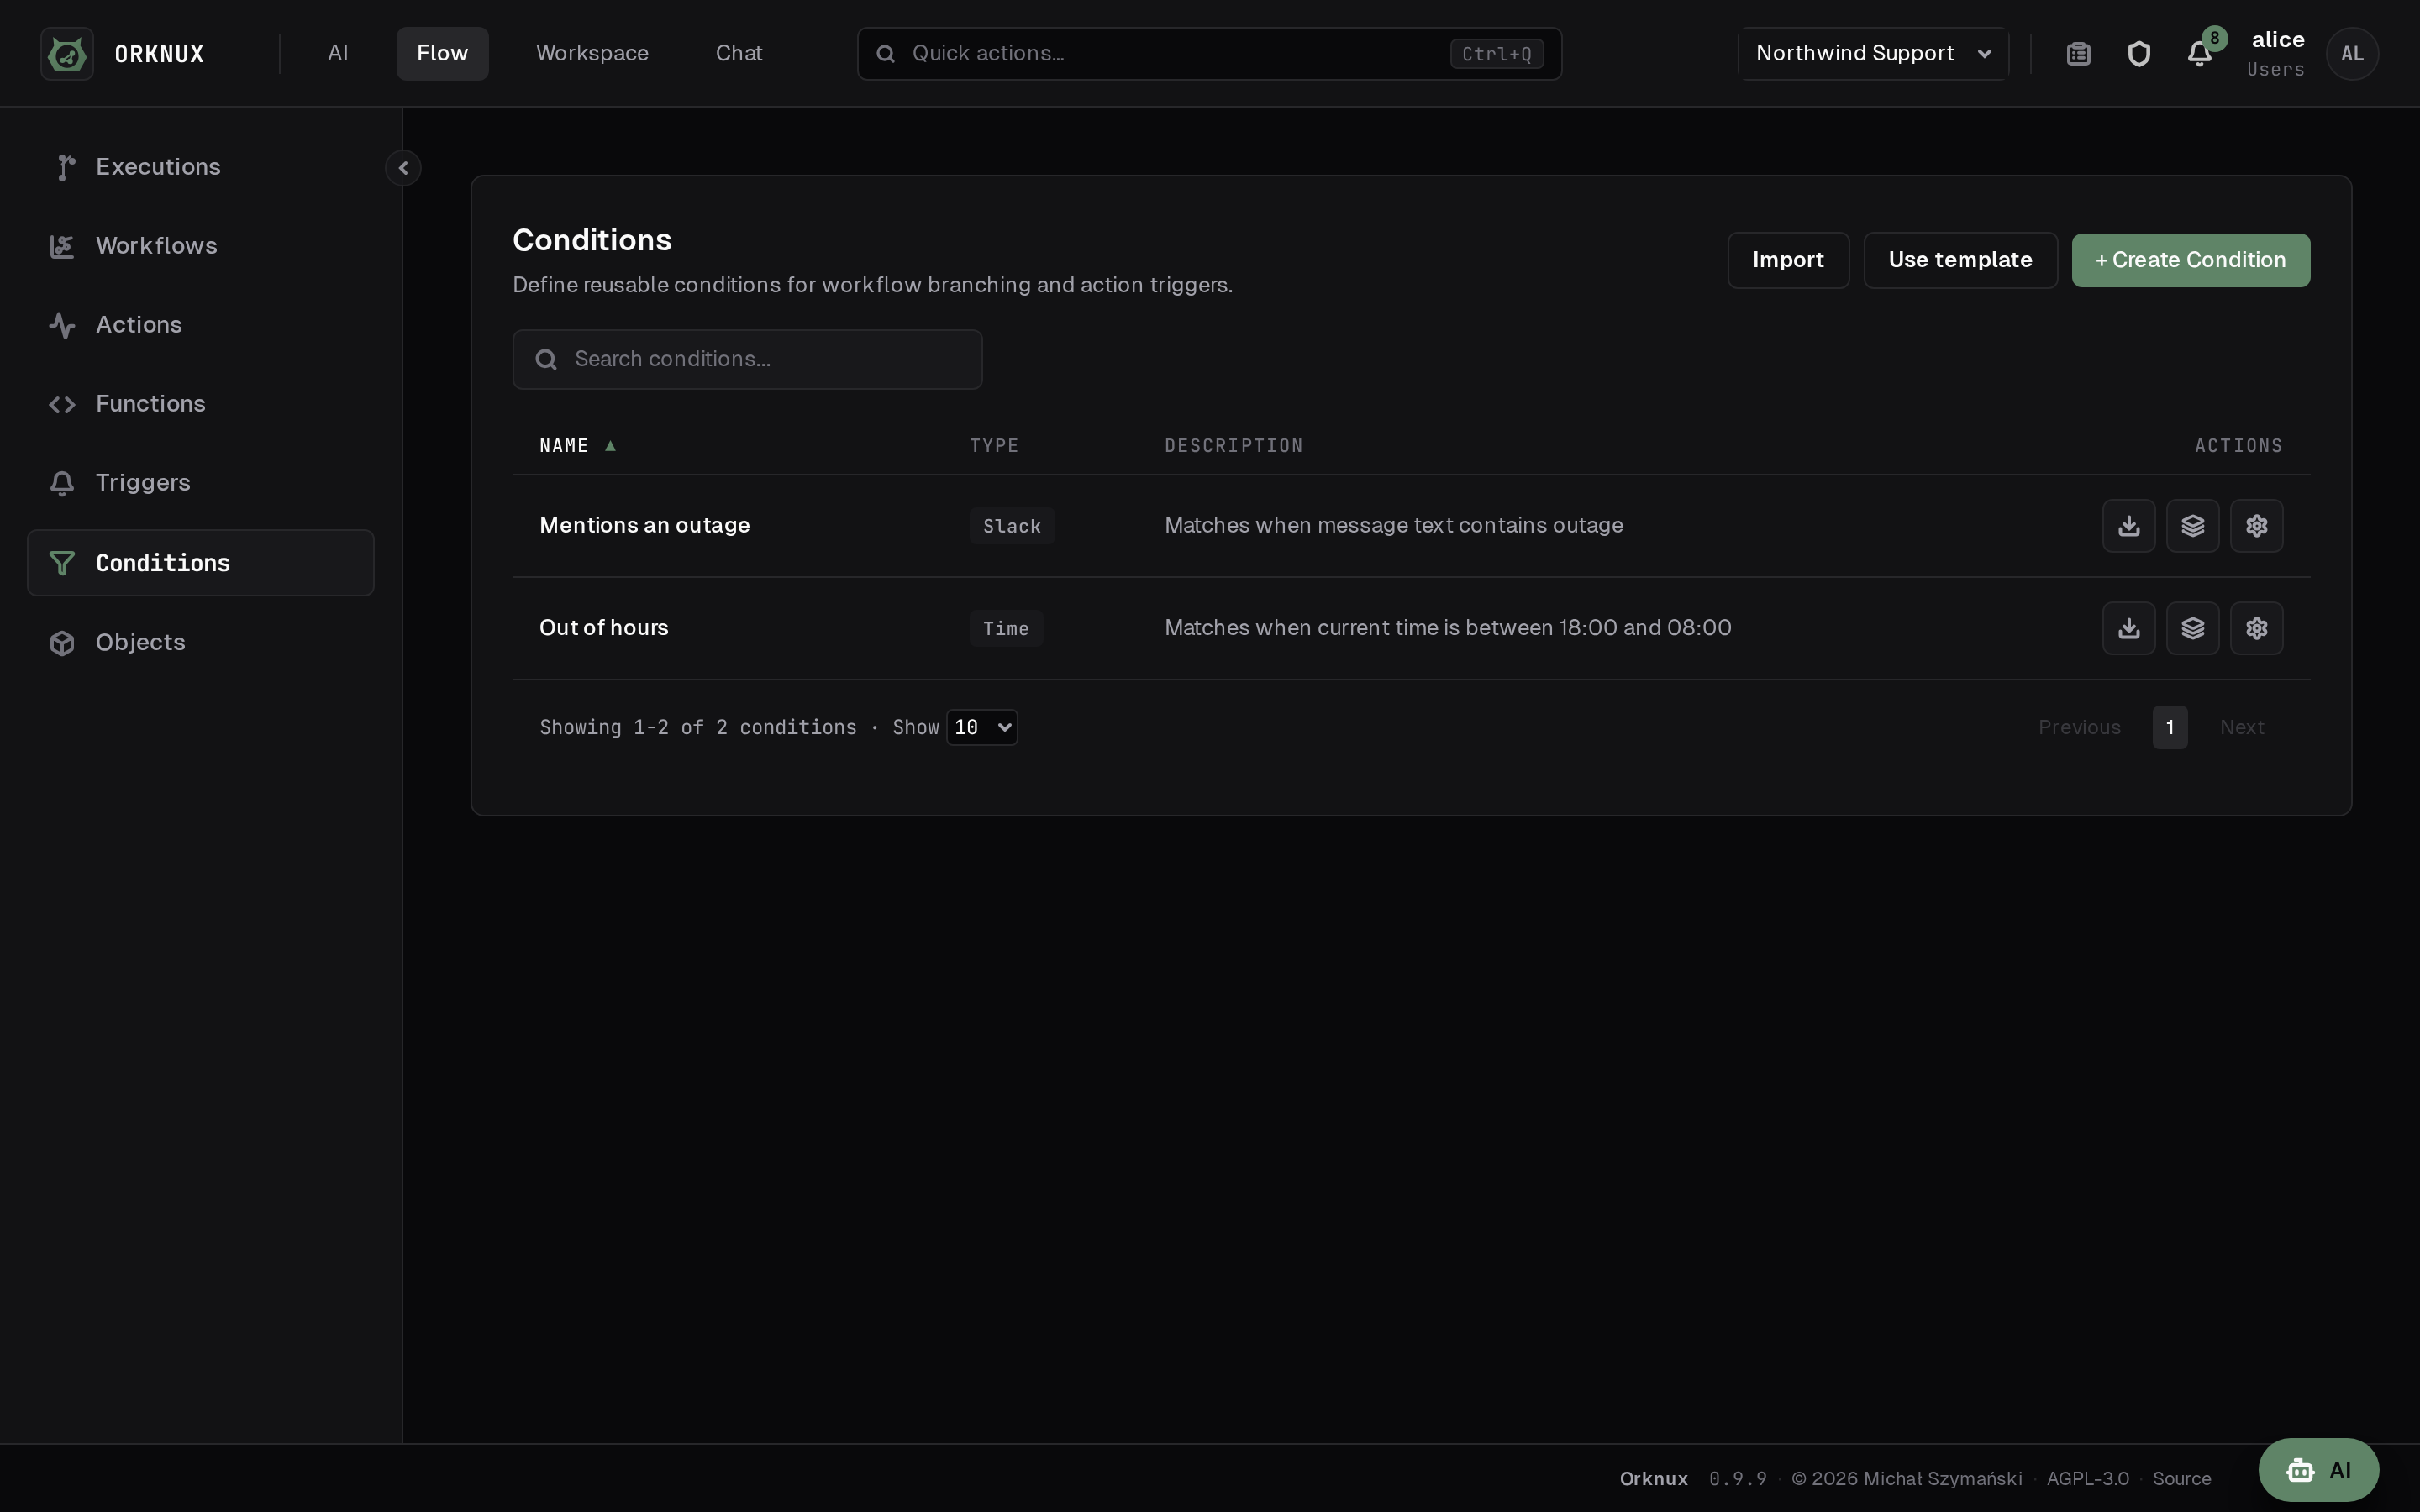
Task: Switch to the Workspace tab
Action: (x=592, y=53)
